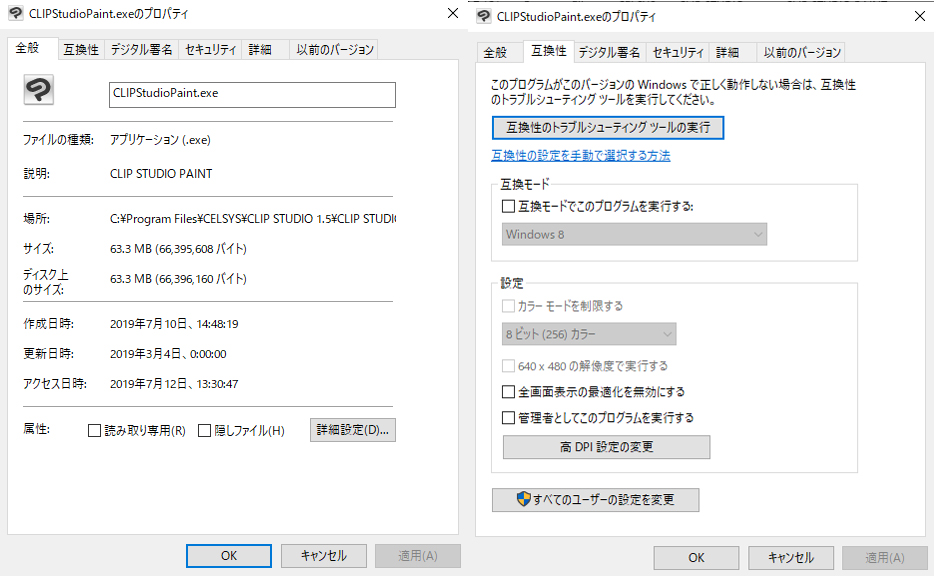The image size is (936, 576).
Task: Click 詳細設定(D)... button
Action: (353, 430)
